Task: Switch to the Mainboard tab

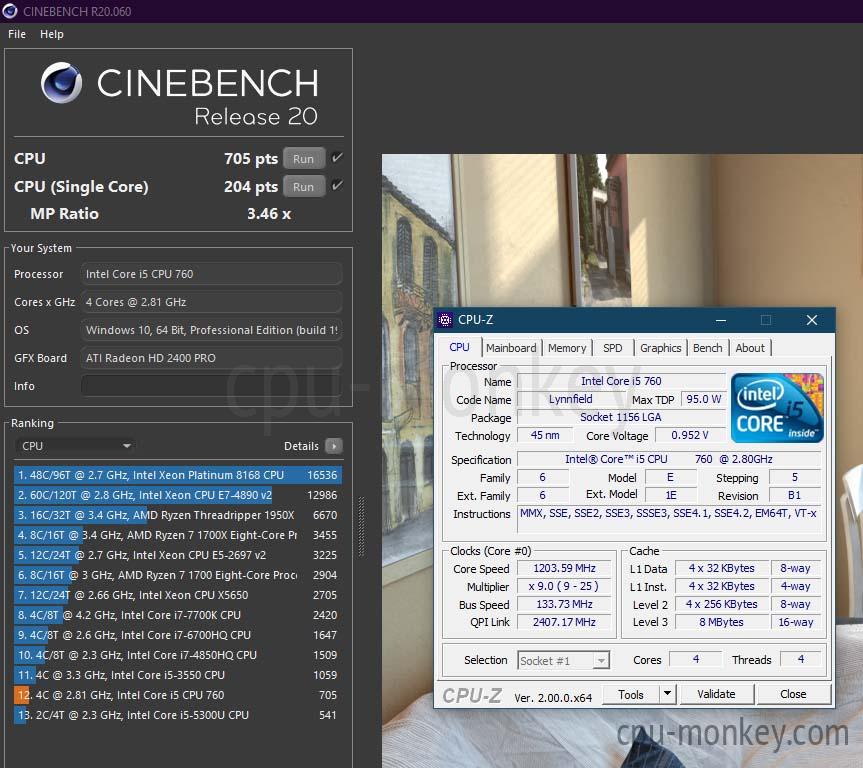Action: tap(511, 348)
